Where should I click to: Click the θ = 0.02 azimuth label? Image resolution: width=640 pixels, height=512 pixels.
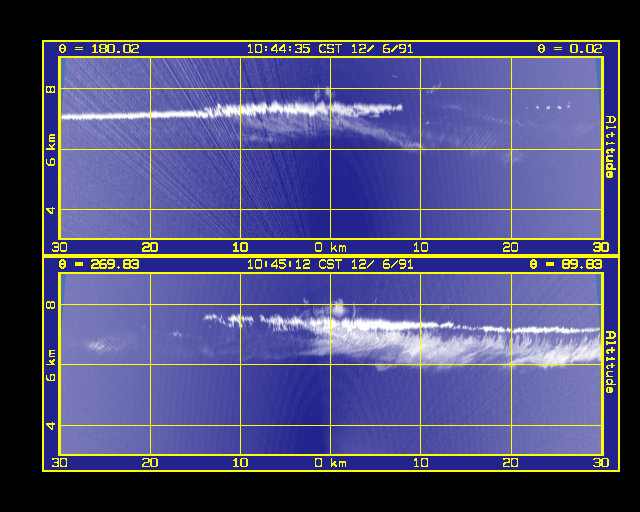point(570,49)
